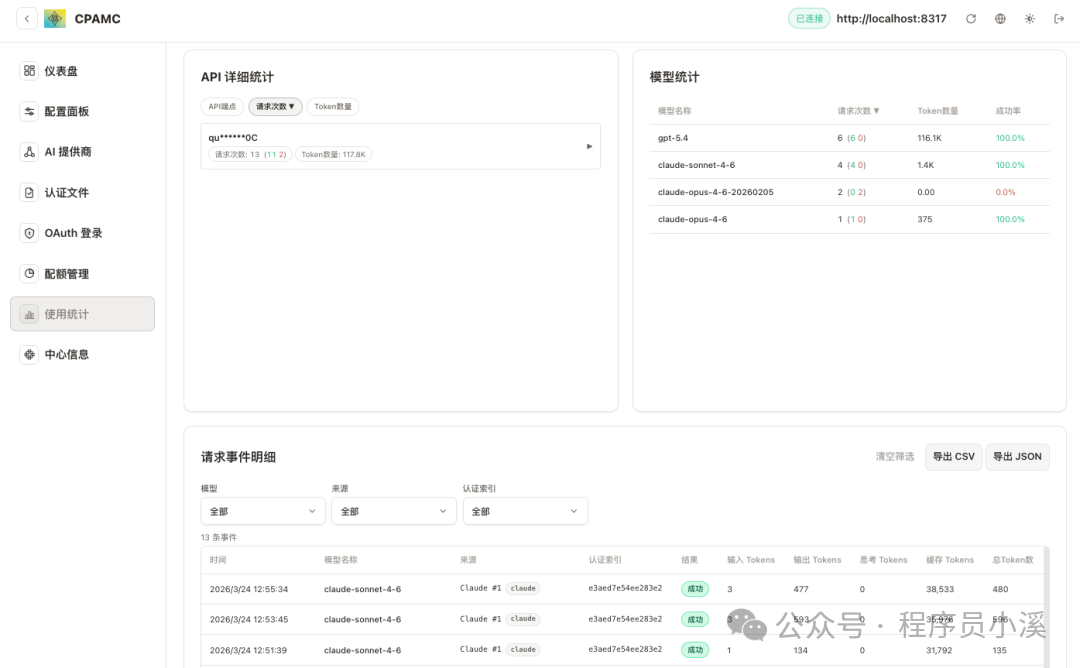Expand the qu******0C API entry arrow

click(589, 146)
